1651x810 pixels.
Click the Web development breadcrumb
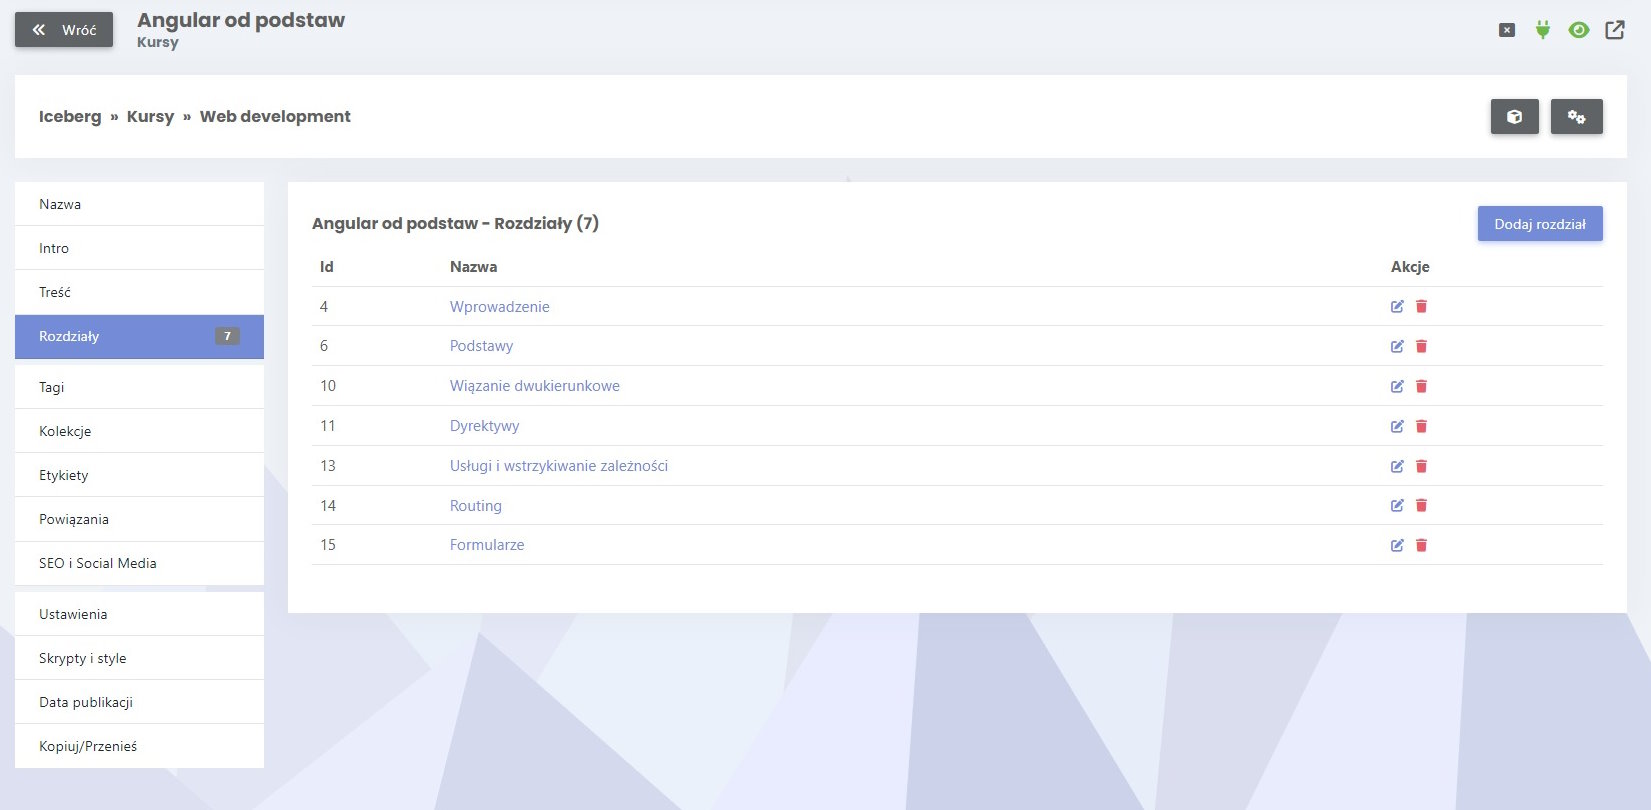(275, 116)
